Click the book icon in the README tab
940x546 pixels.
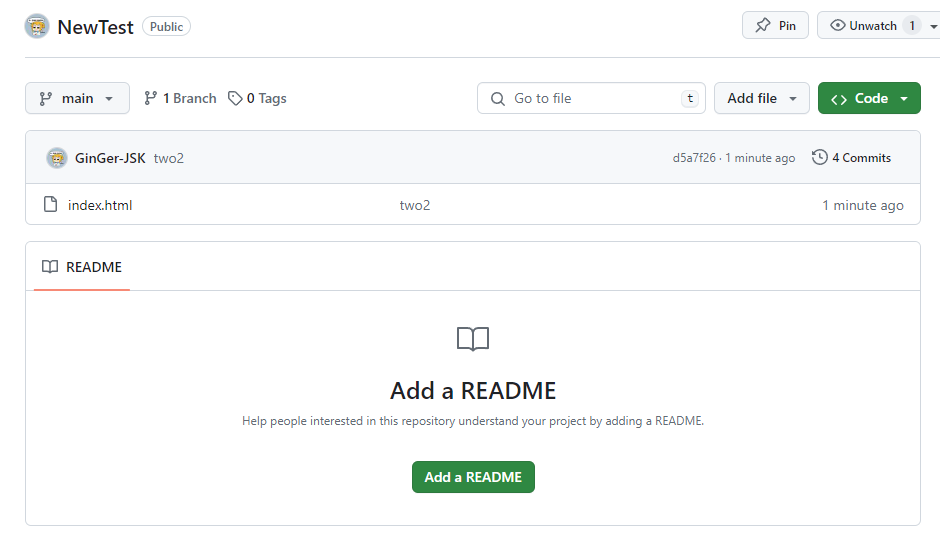point(50,267)
